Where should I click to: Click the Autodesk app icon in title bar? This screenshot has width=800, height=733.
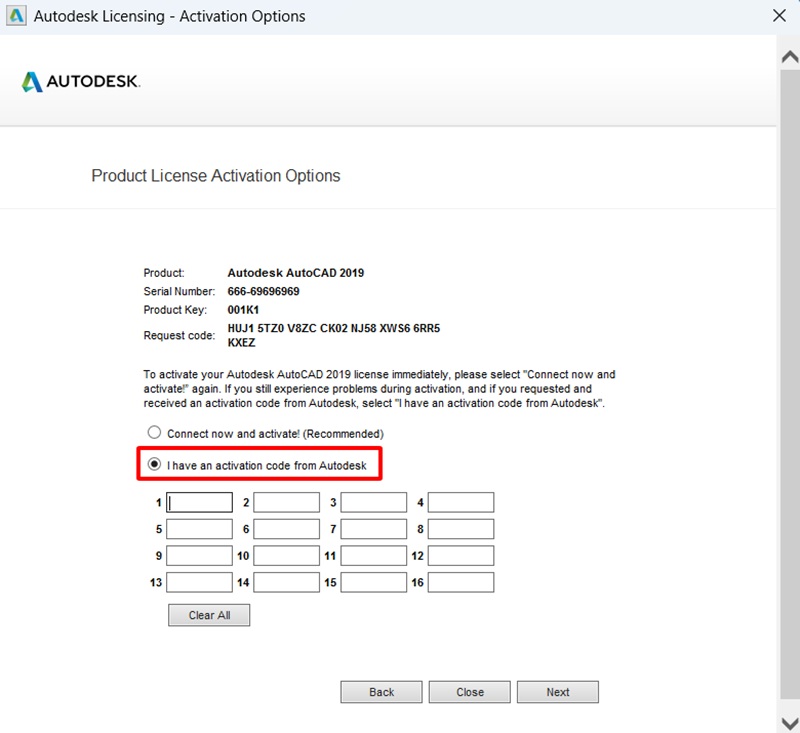coord(17,16)
